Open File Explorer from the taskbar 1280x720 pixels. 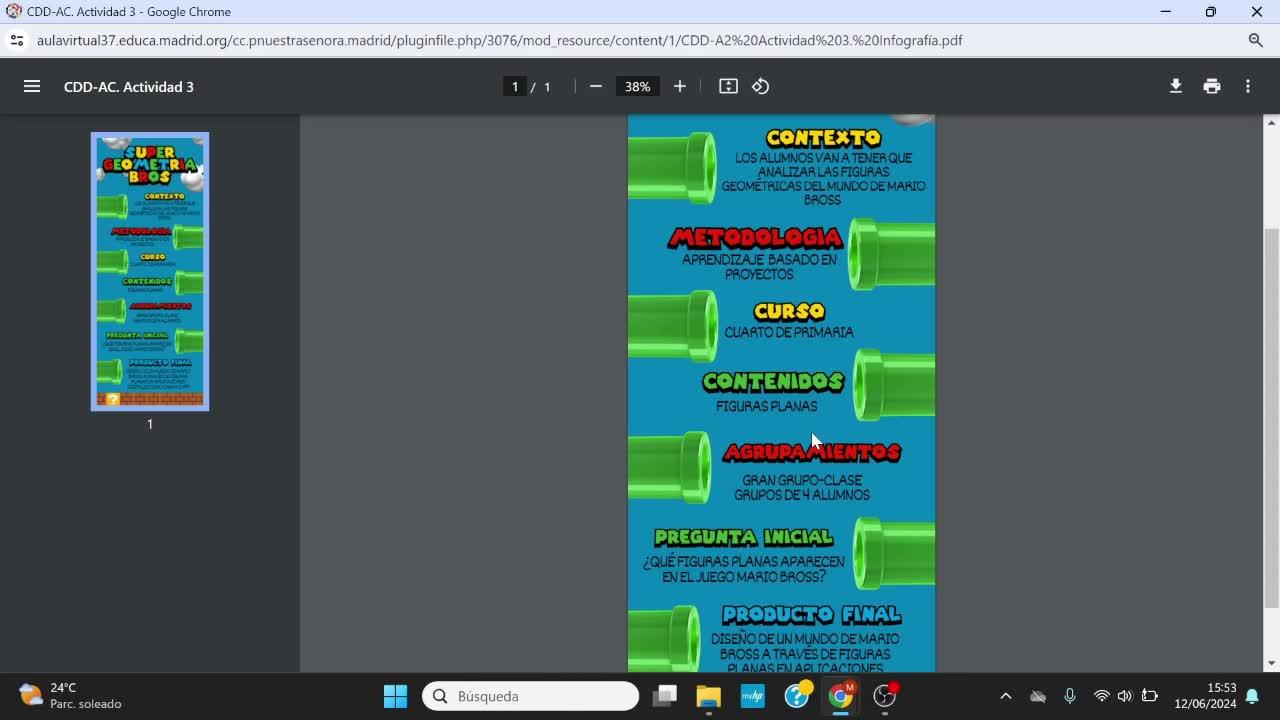tap(708, 696)
